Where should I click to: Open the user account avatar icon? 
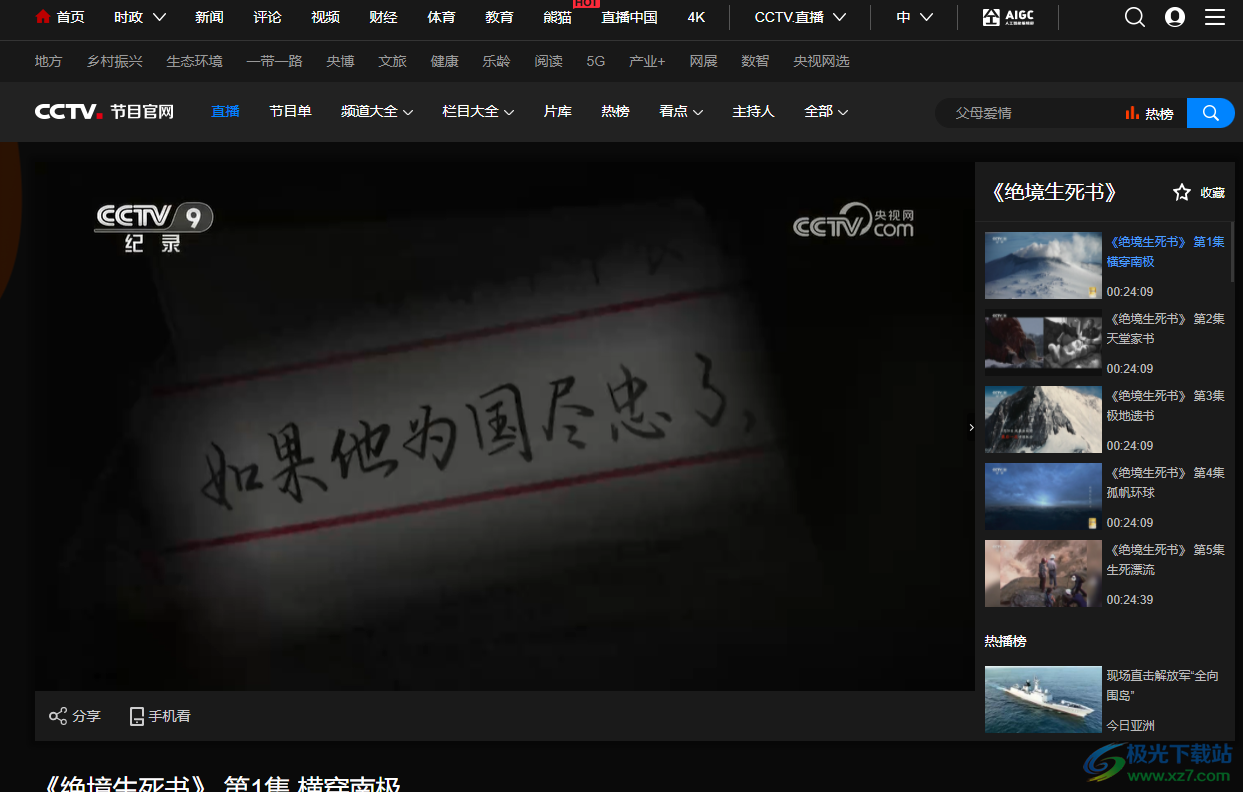coord(1175,17)
